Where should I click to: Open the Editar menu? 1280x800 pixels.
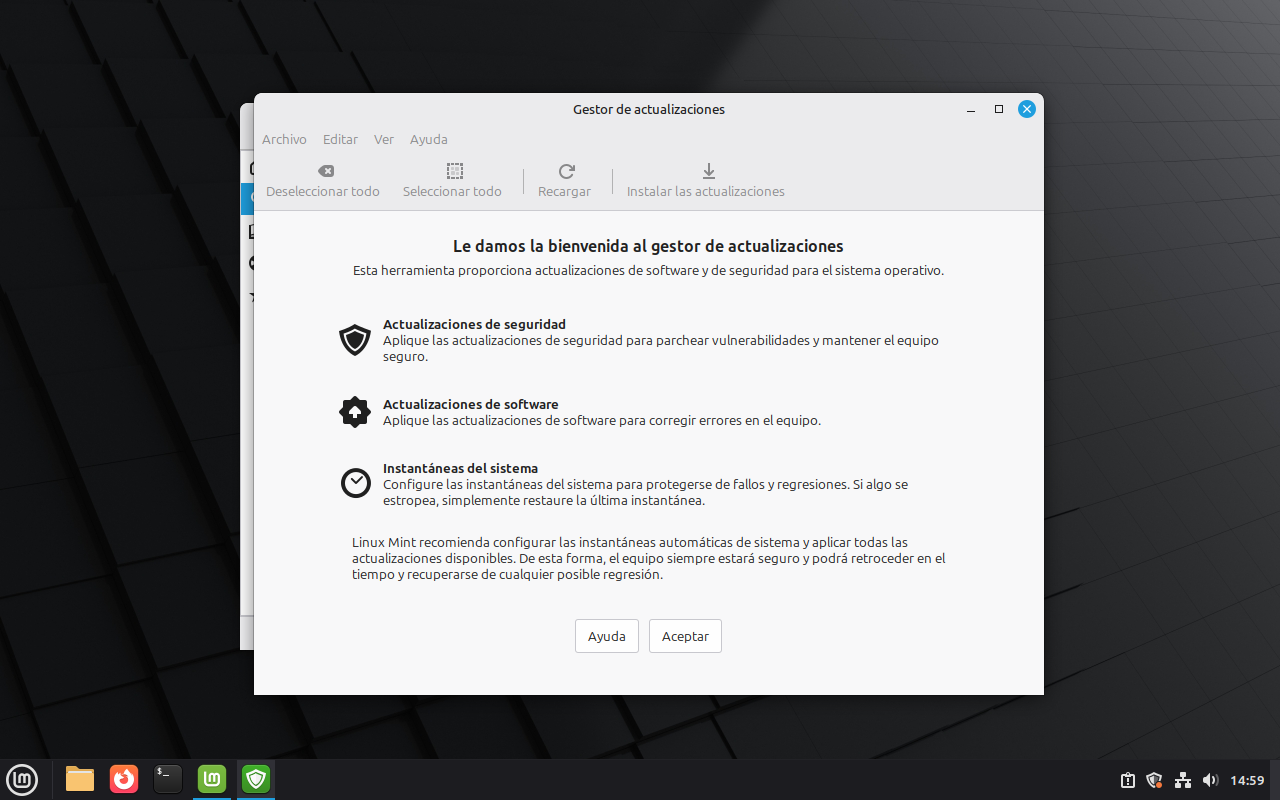[340, 139]
